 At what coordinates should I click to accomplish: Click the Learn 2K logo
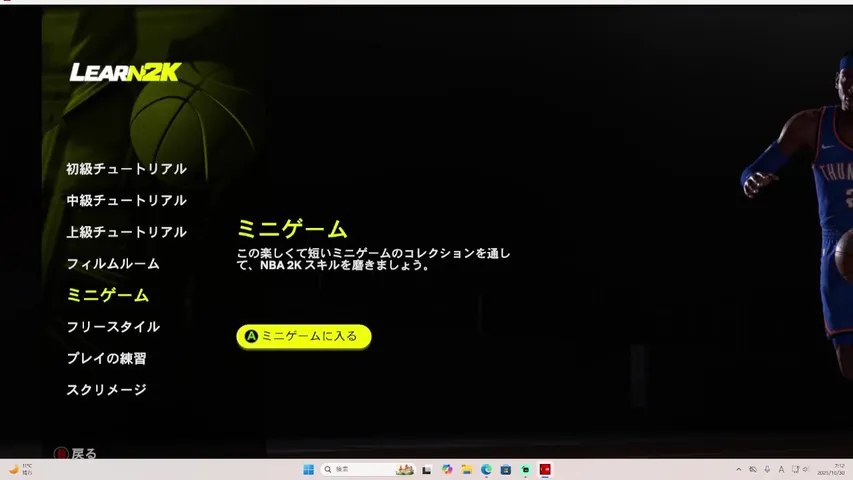125,72
